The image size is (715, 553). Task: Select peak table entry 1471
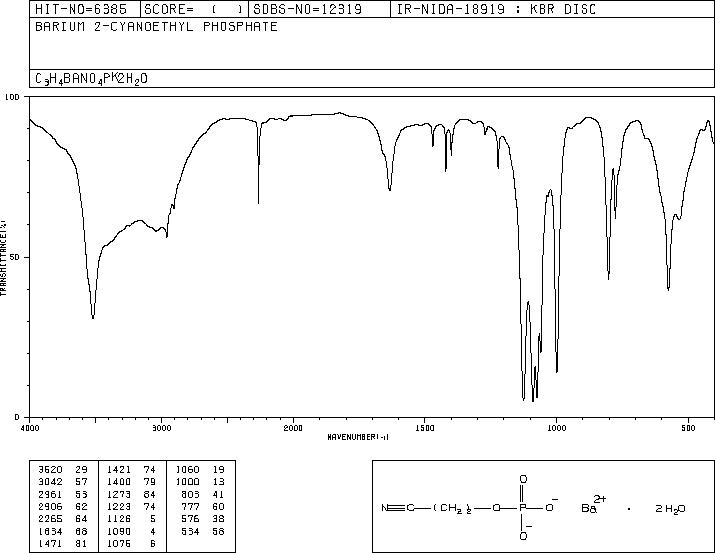tap(63, 544)
